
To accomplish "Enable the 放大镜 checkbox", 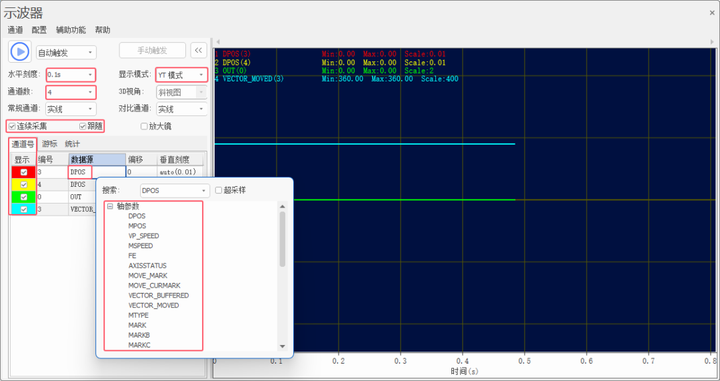I will 144,126.
